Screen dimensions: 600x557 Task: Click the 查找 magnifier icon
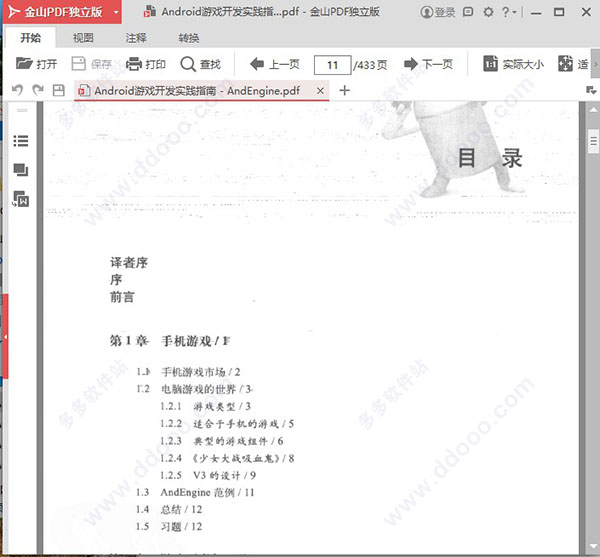pyautogui.click(x=188, y=64)
